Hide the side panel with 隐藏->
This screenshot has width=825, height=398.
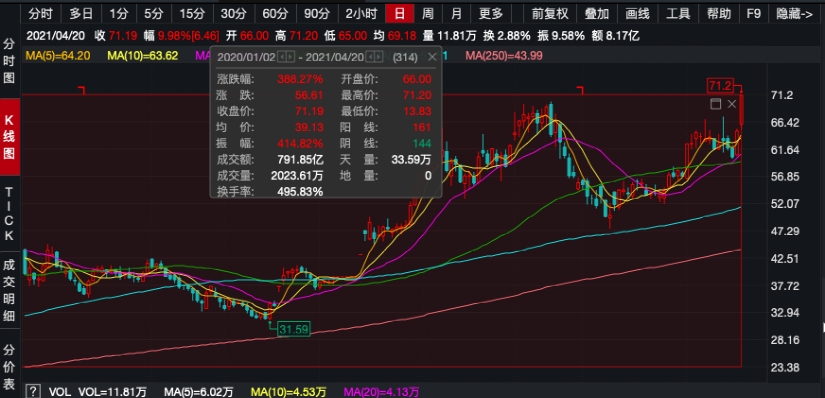tap(794, 14)
